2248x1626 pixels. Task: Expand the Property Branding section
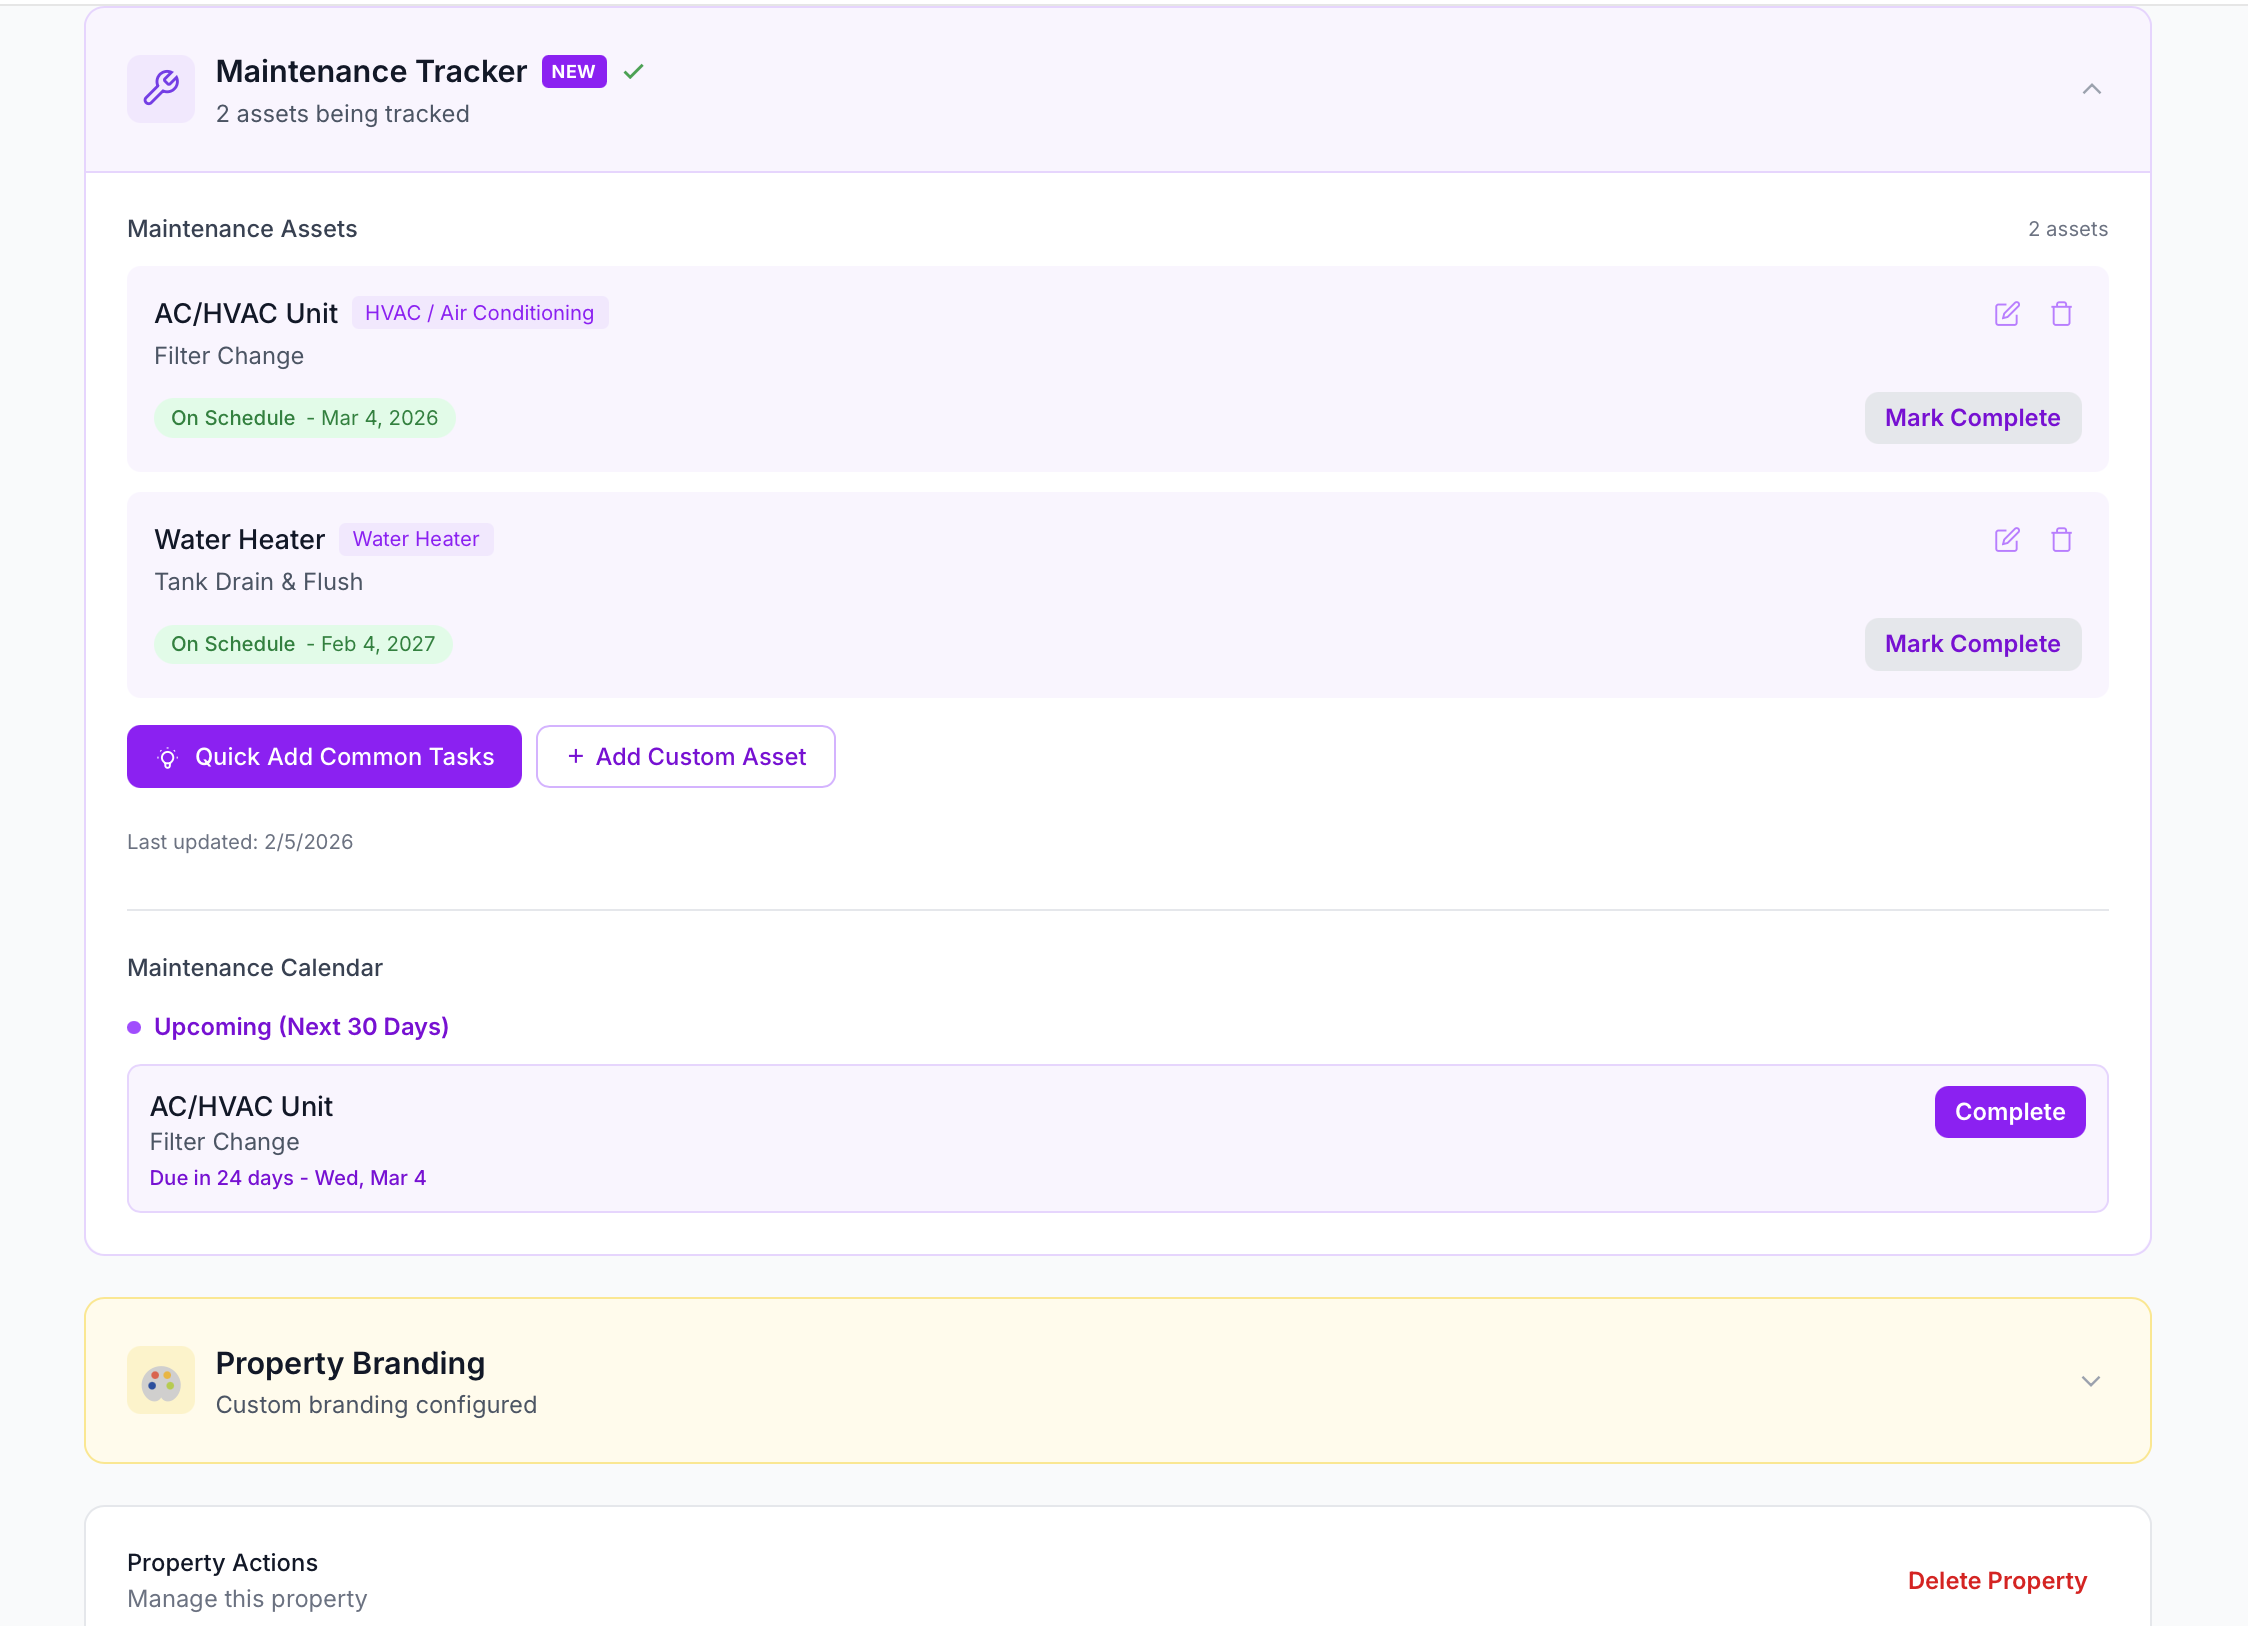[2092, 1381]
